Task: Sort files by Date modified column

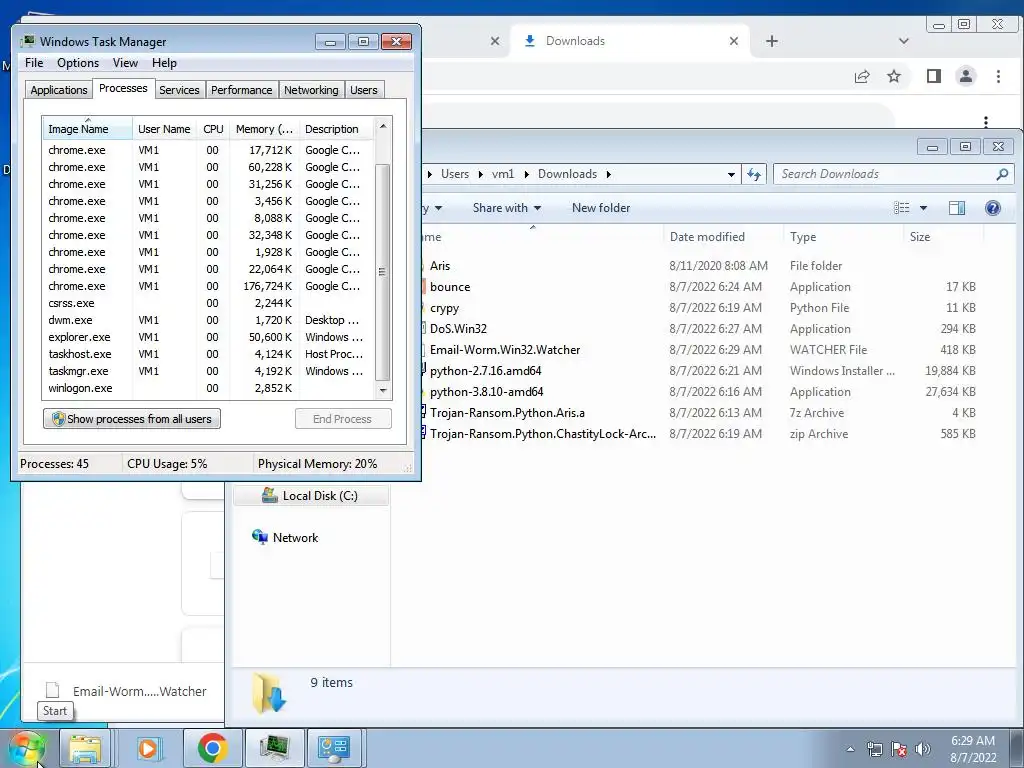Action: (x=722, y=237)
